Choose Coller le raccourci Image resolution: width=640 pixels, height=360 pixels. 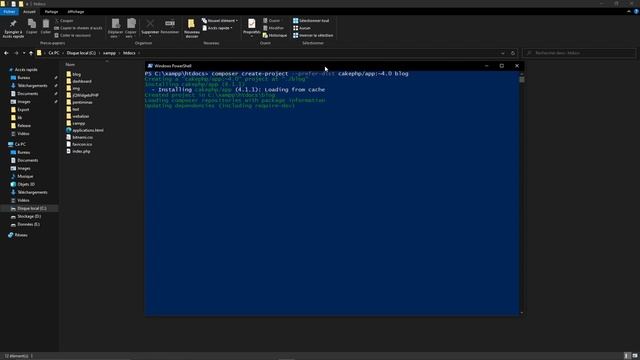[73, 36]
